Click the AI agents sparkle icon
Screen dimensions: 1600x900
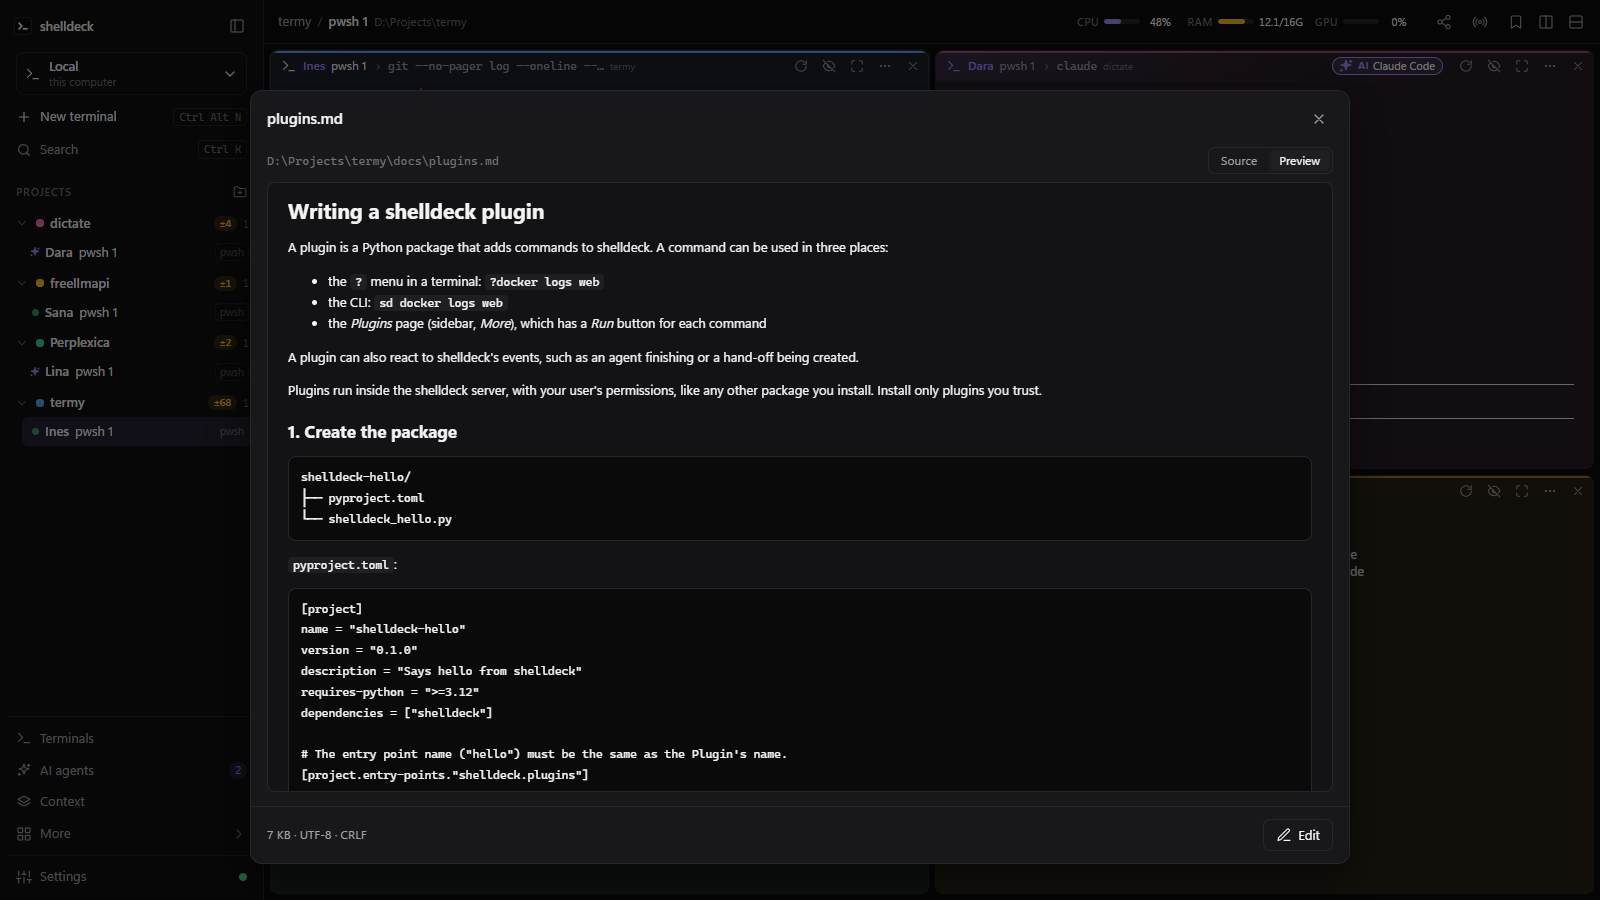tap(24, 770)
